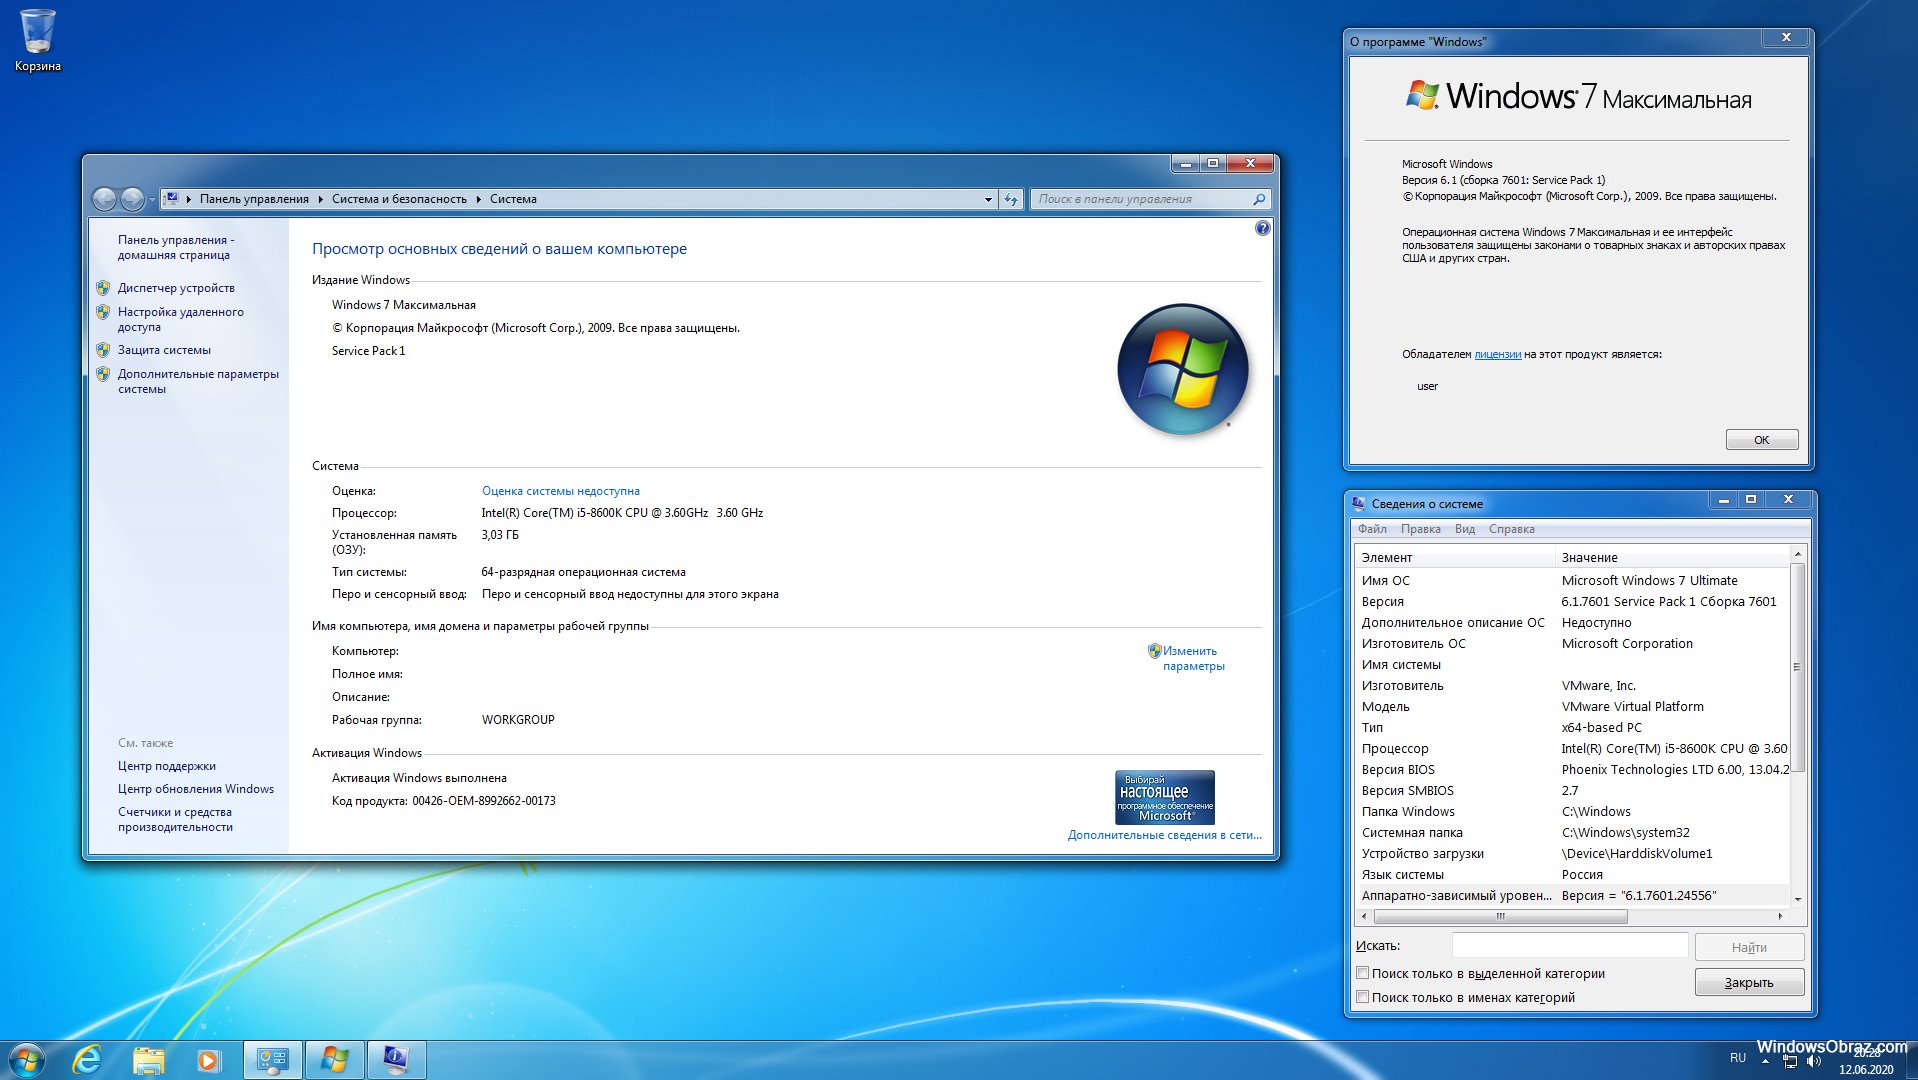Open Windows Explorer folder icon in taskbar
The width and height of the screenshot is (1918, 1080).
click(148, 1060)
